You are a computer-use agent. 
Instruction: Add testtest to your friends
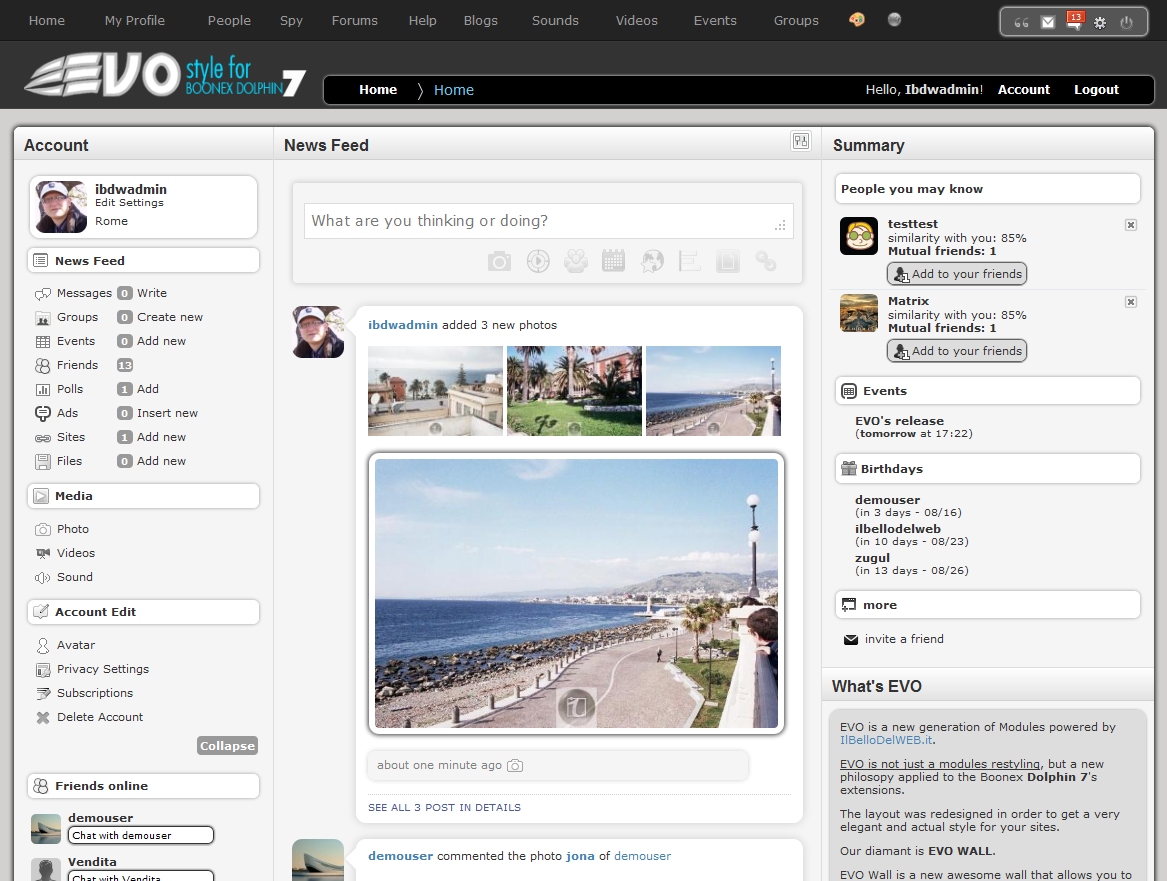coord(957,274)
